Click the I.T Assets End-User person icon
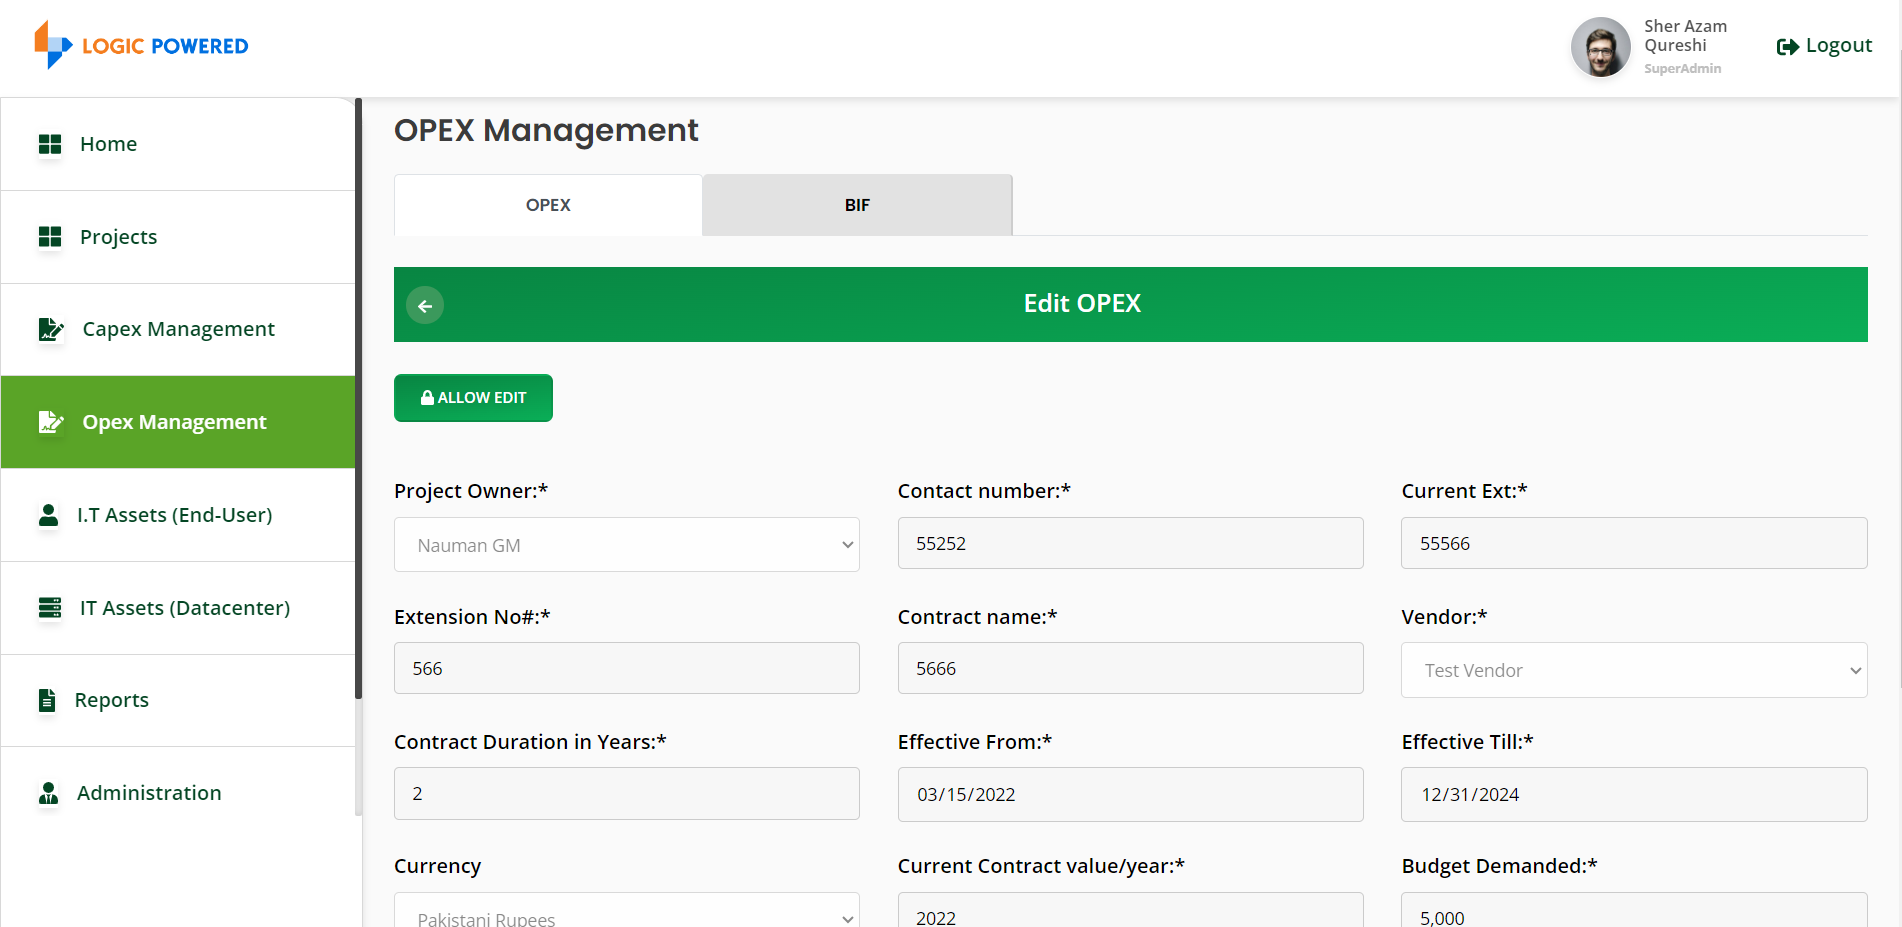 (48, 515)
